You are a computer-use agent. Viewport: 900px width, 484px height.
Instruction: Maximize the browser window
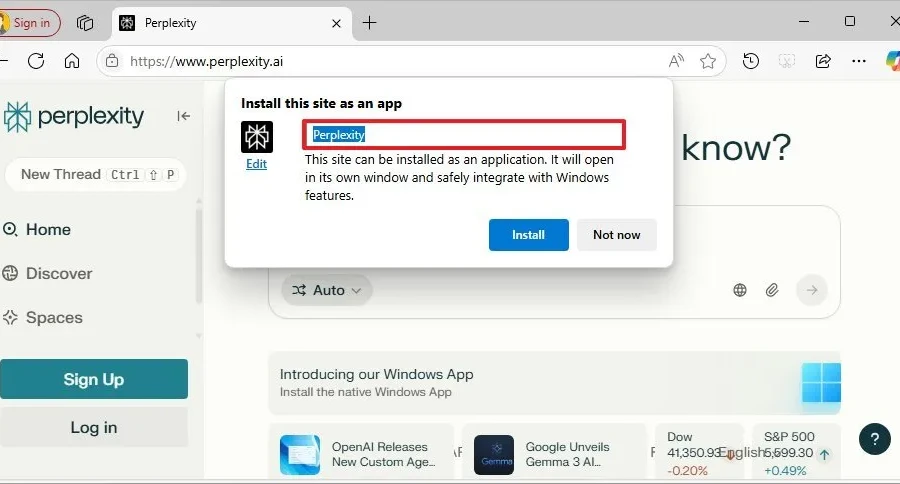point(850,22)
